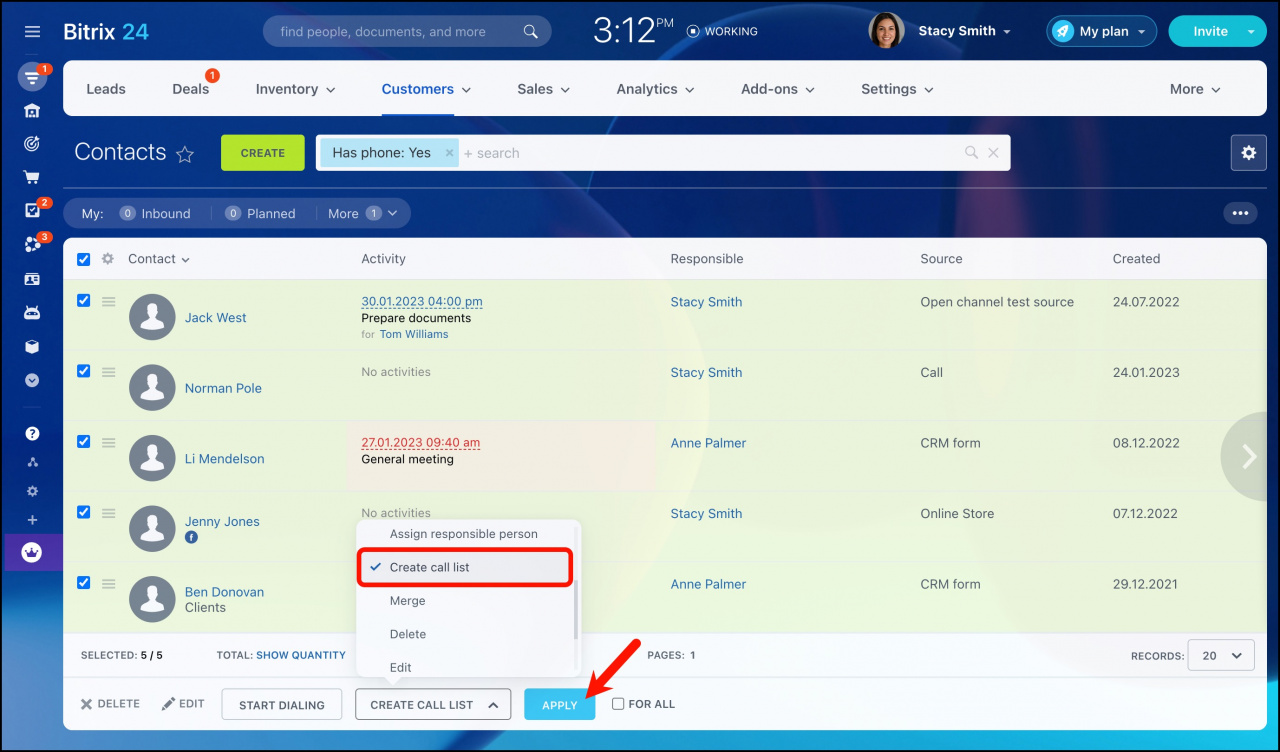Open contacts list settings gear button

pyautogui.click(x=1248, y=153)
